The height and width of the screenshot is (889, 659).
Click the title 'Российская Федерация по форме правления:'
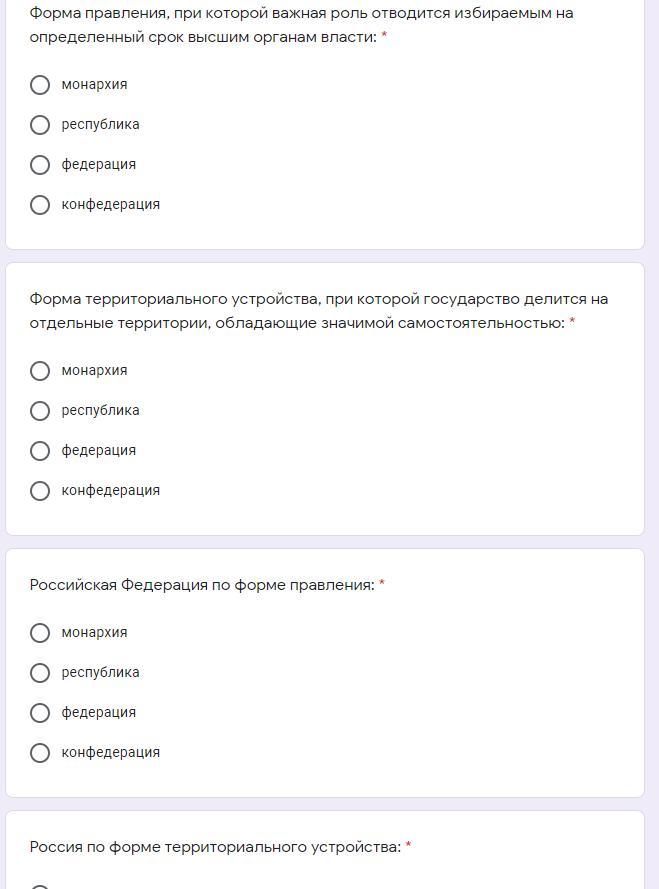coord(202,585)
